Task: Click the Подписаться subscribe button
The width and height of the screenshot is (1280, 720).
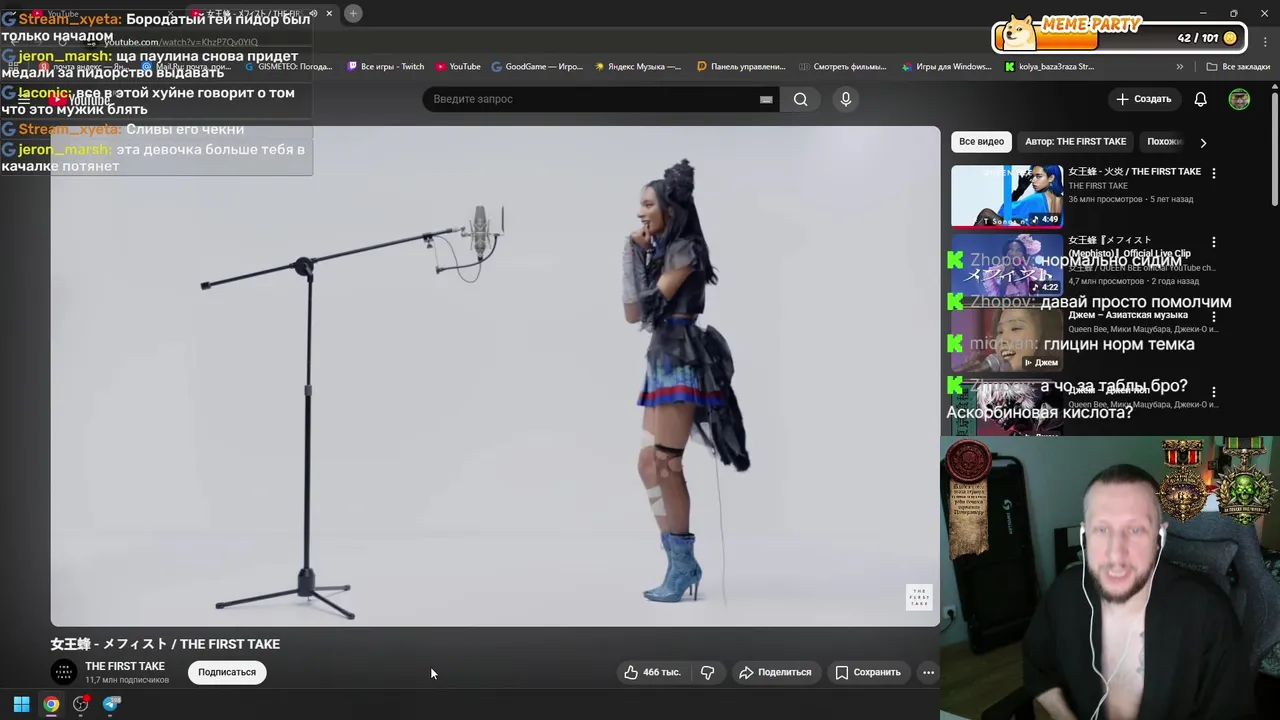Action: (227, 672)
